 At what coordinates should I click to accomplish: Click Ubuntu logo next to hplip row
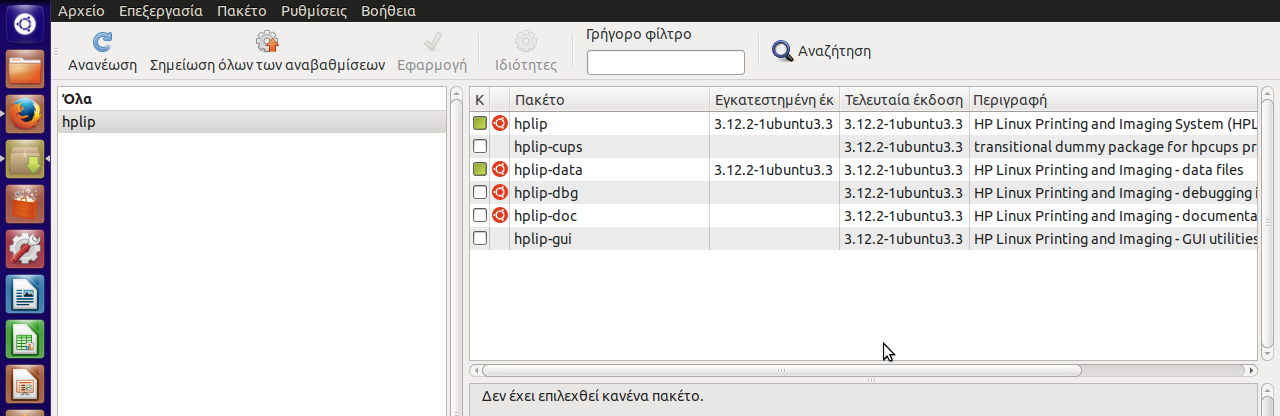tap(500, 124)
